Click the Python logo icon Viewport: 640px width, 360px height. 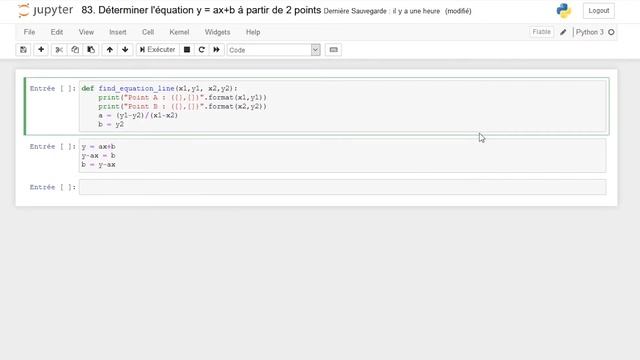click(x=564, y=11)
